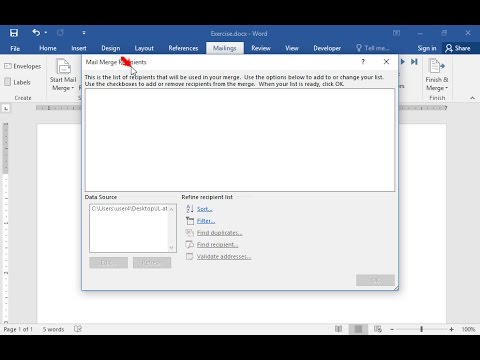
Task: Click the 100% zoom level
Action: pos(468,329)
